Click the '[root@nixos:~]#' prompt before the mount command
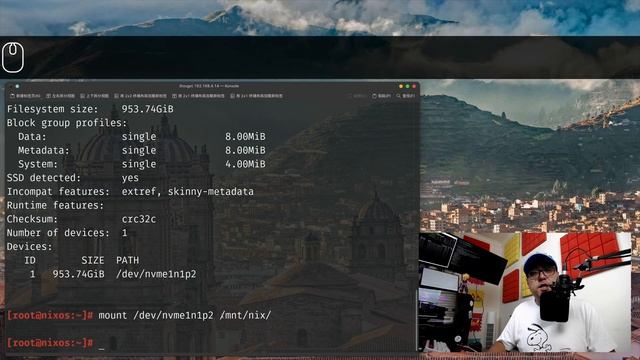Viewport: 640px width, 360px height. 50,316
